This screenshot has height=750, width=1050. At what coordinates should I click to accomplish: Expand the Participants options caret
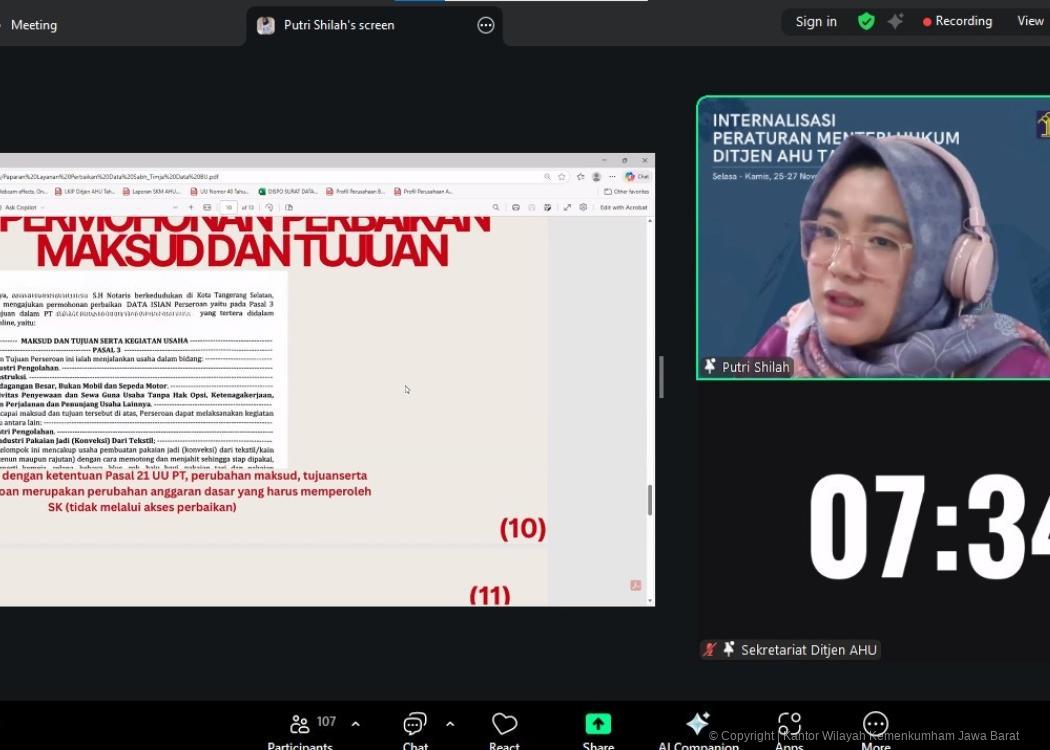tap(355, 724)
